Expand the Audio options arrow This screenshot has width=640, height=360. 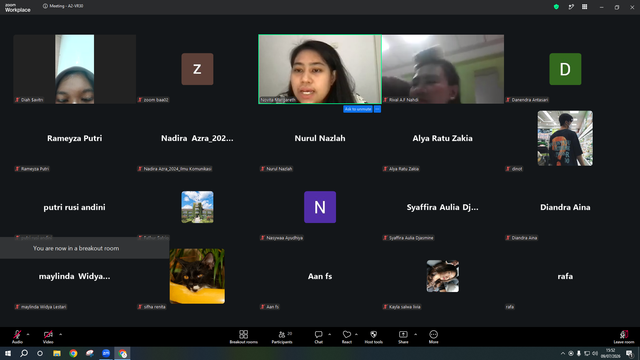(x=28, y=334)
